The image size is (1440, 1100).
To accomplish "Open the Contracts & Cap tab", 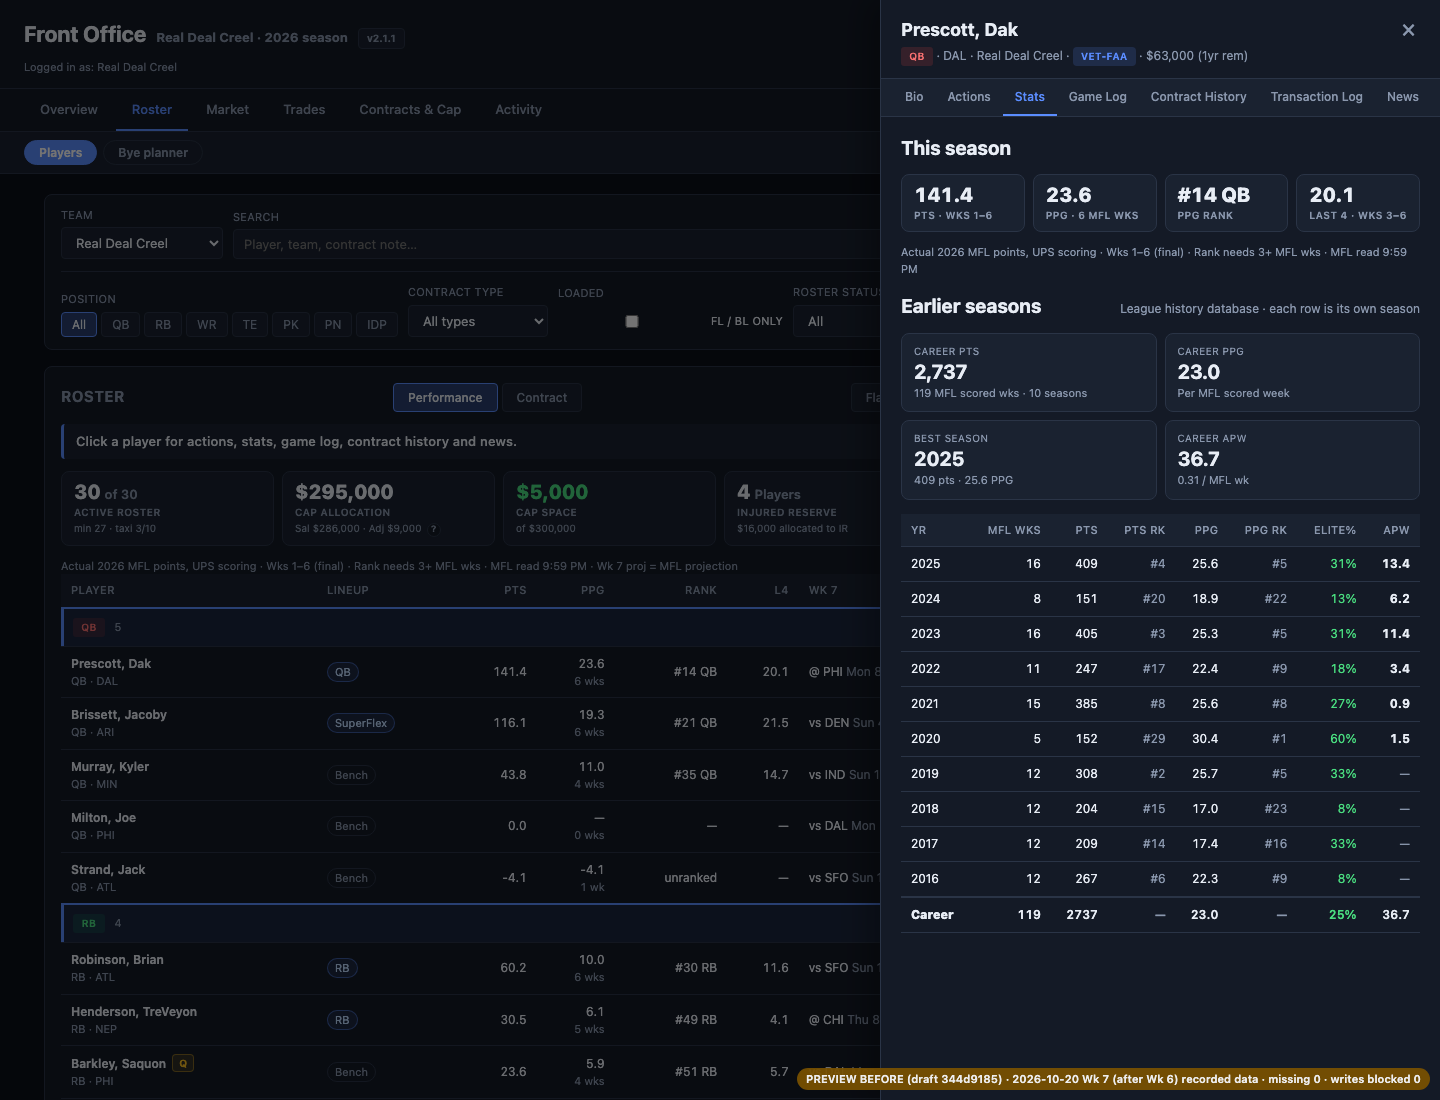I will click(410, 110).
